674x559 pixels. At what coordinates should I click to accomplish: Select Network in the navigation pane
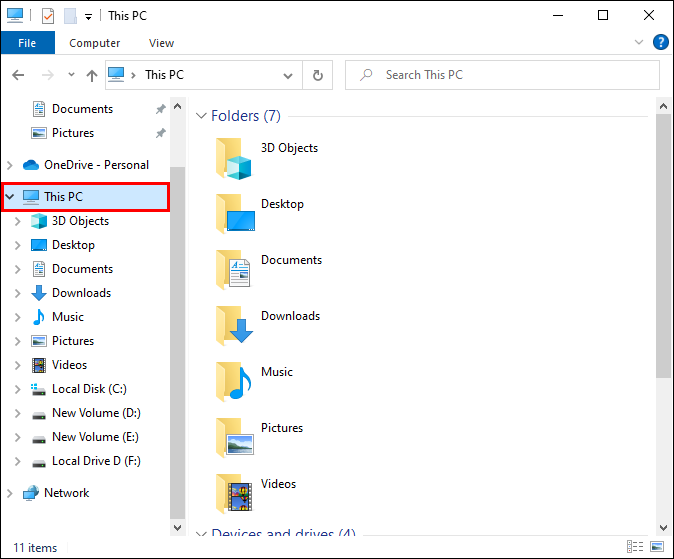(66, 493)
